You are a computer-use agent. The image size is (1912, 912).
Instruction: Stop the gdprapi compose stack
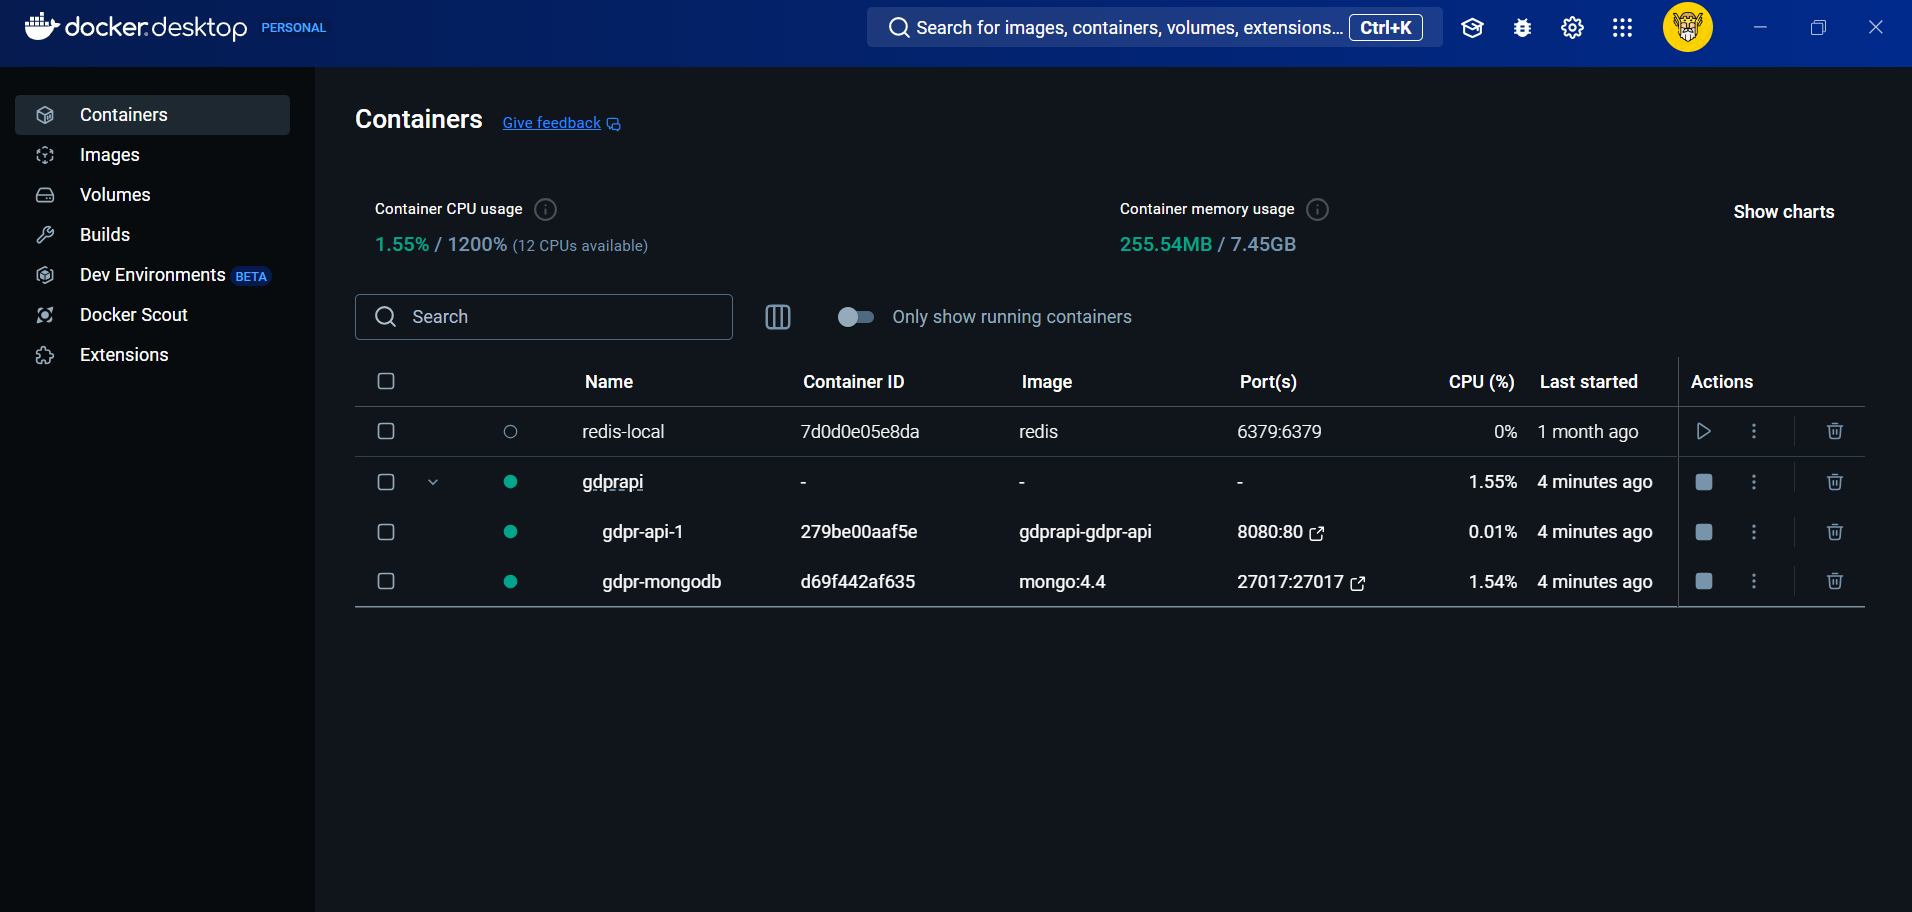pyautogui.click(x=1704, y=482)
